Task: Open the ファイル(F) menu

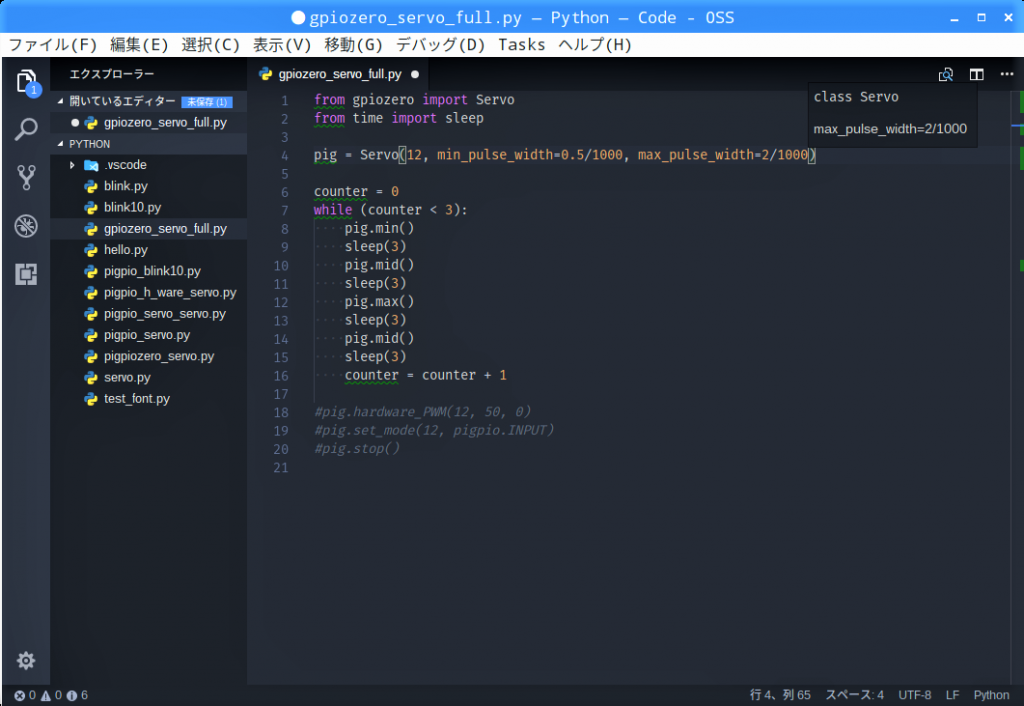Action: [x=53, y=44]
